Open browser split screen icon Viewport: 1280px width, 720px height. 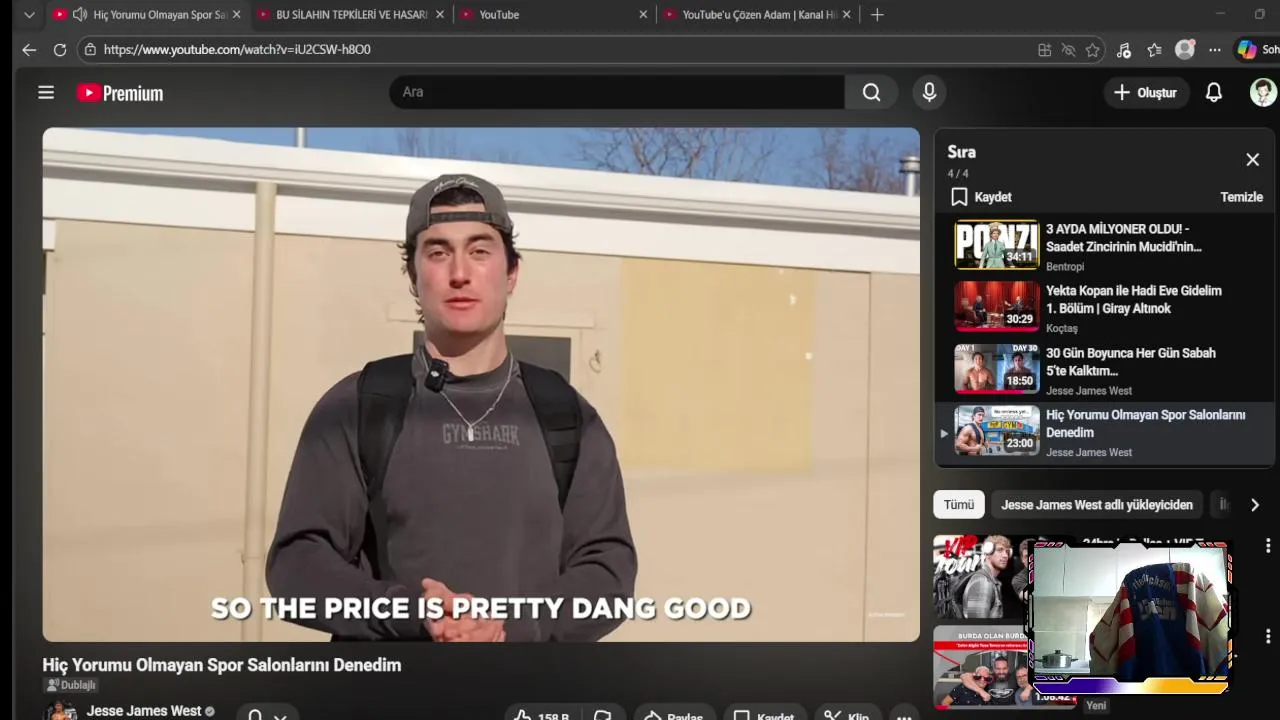[x=1045, y=50]
